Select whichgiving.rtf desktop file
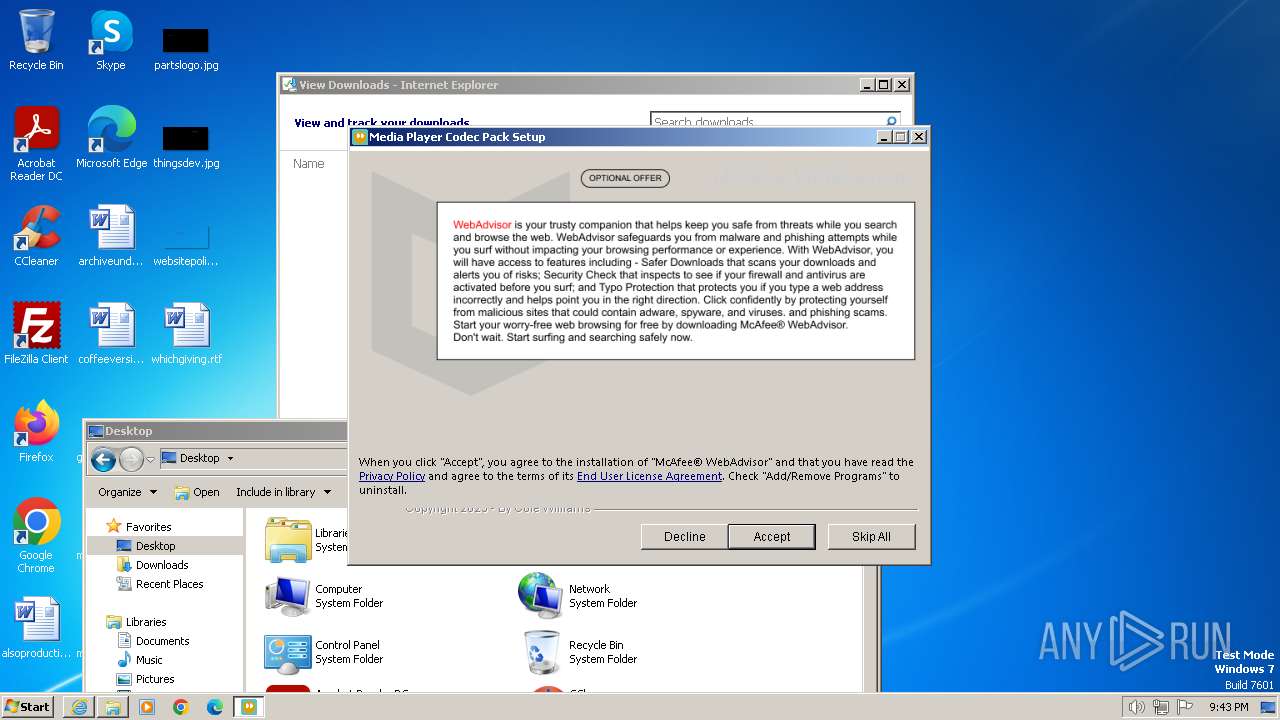This screenshot has width=1280, height=720. pos(186,333)
